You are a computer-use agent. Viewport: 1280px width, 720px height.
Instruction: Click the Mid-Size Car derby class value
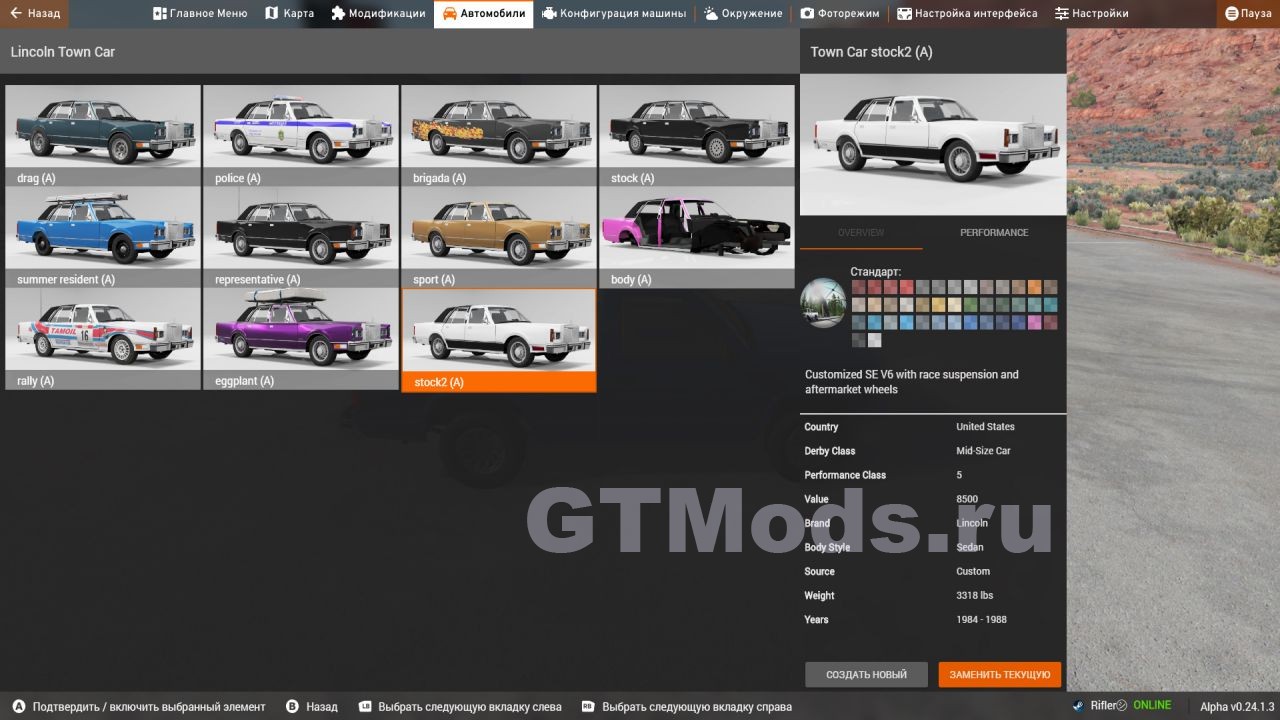pos(983,451)
